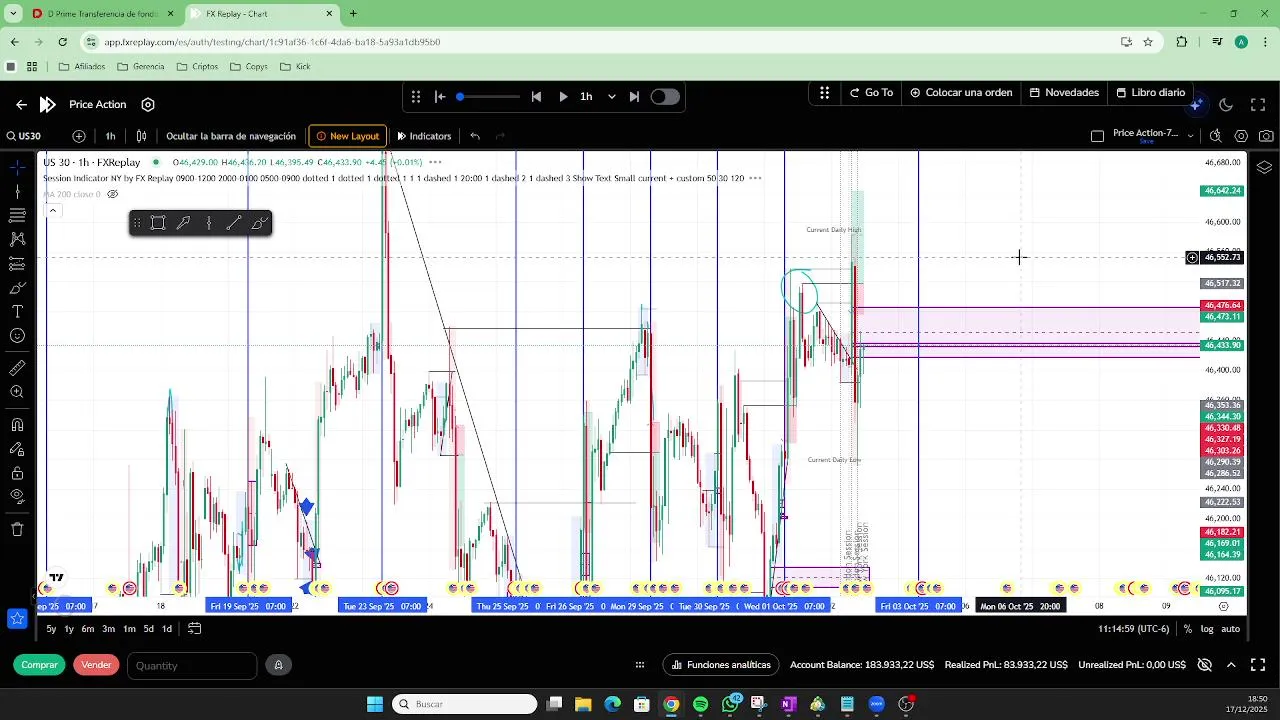This screenshot has height=720, width=1280.
Task: Open the US 30 symbol legend more options
Action: (435, 162)
